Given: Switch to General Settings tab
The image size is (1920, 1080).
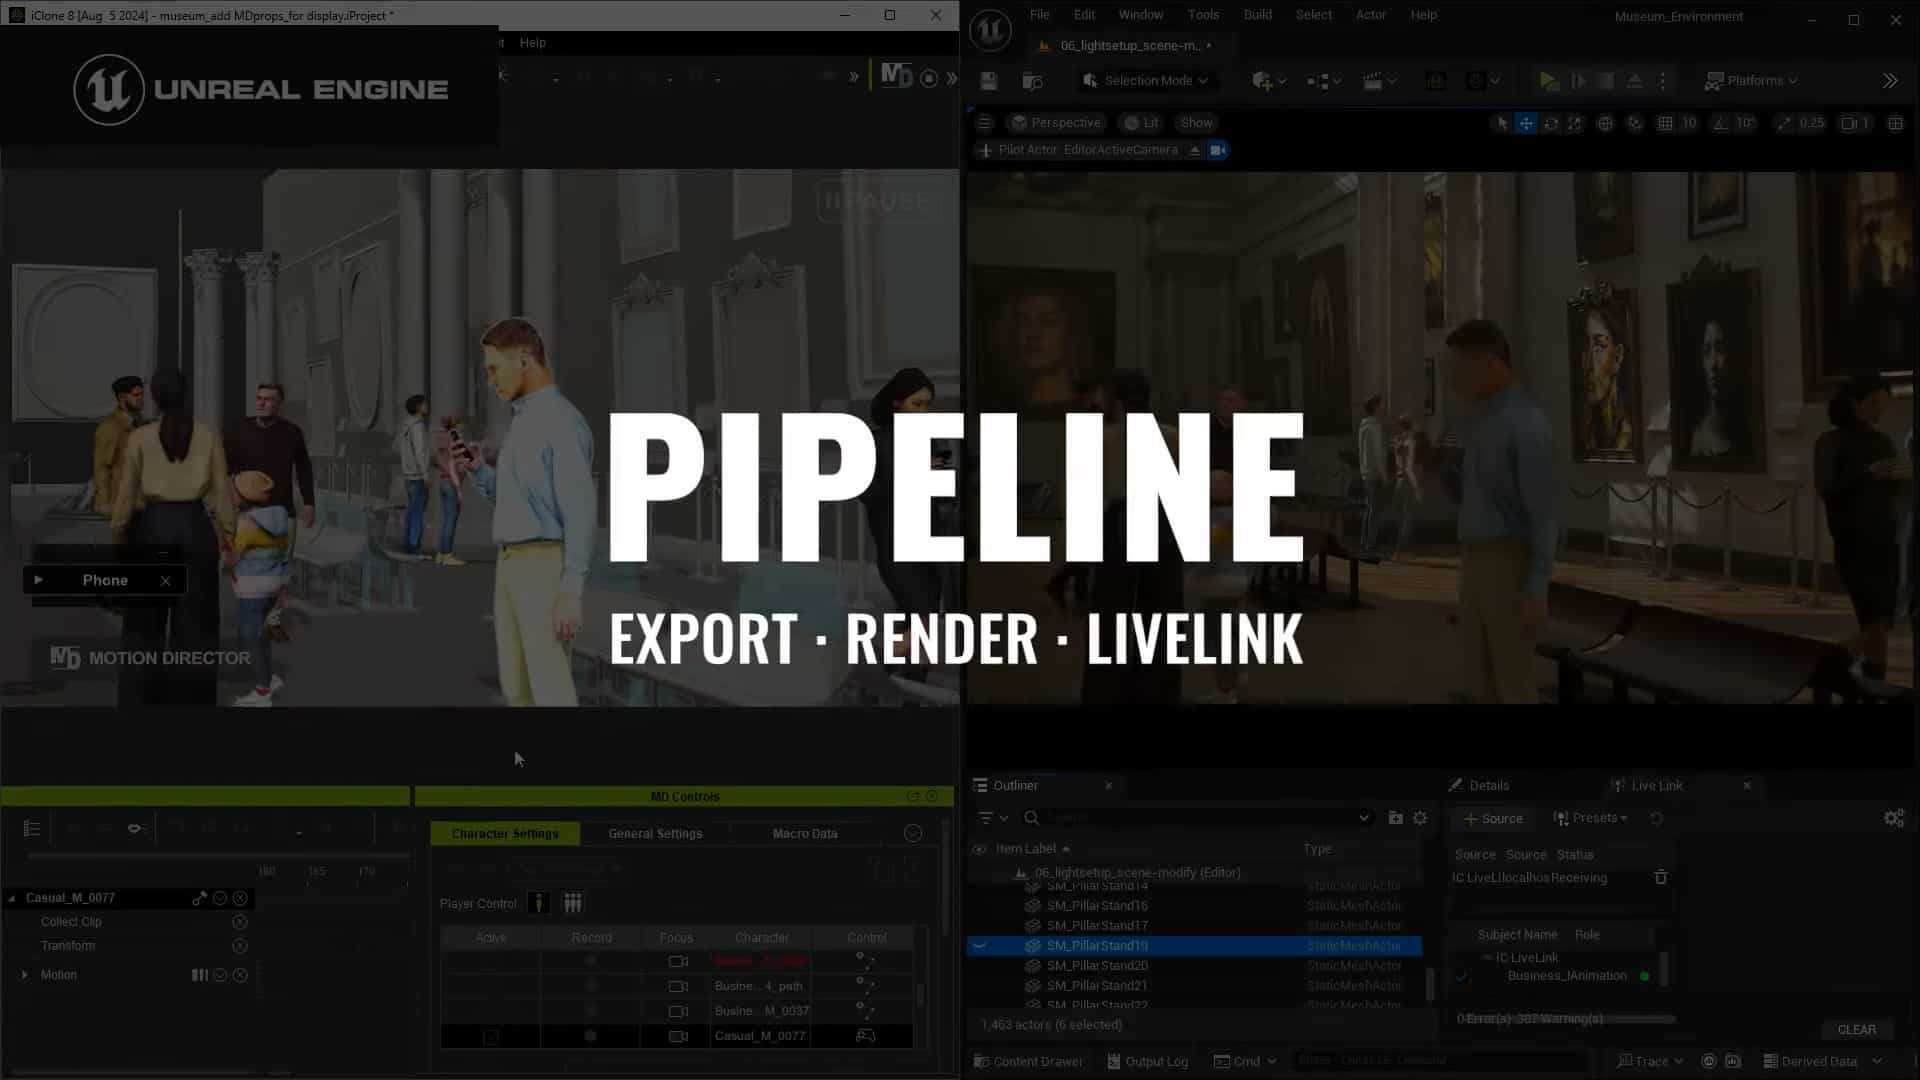Looking at the screenshot, I should pos(655,833).
